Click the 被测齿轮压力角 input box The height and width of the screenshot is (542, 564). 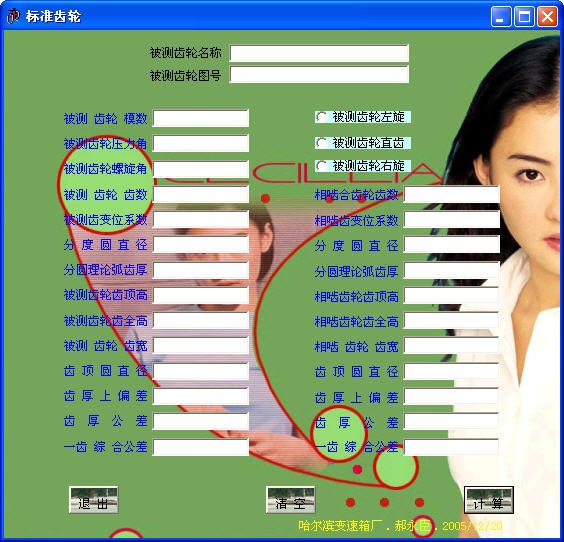click(201, 144)
